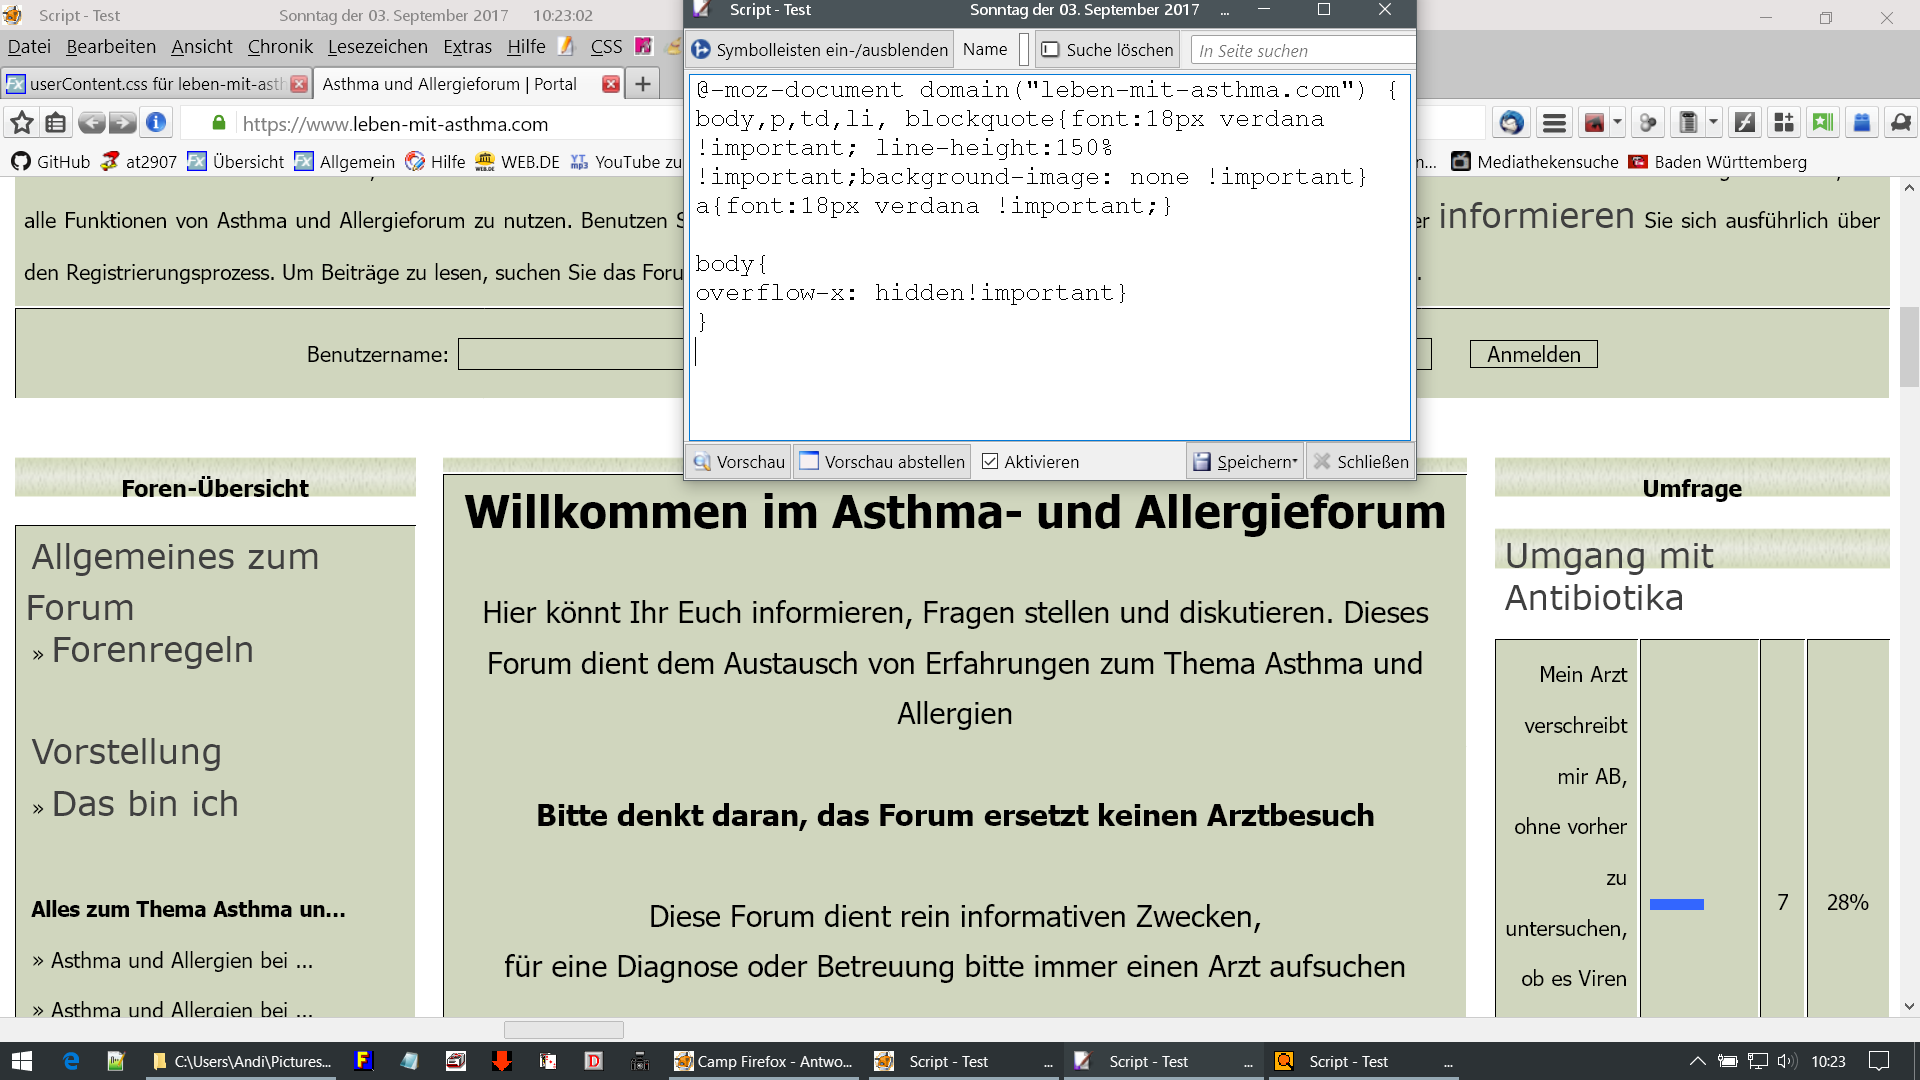Click the green bookmarks star icon
The width and height of the screenshot is (1920, 1080).
tap(1823, 123)
